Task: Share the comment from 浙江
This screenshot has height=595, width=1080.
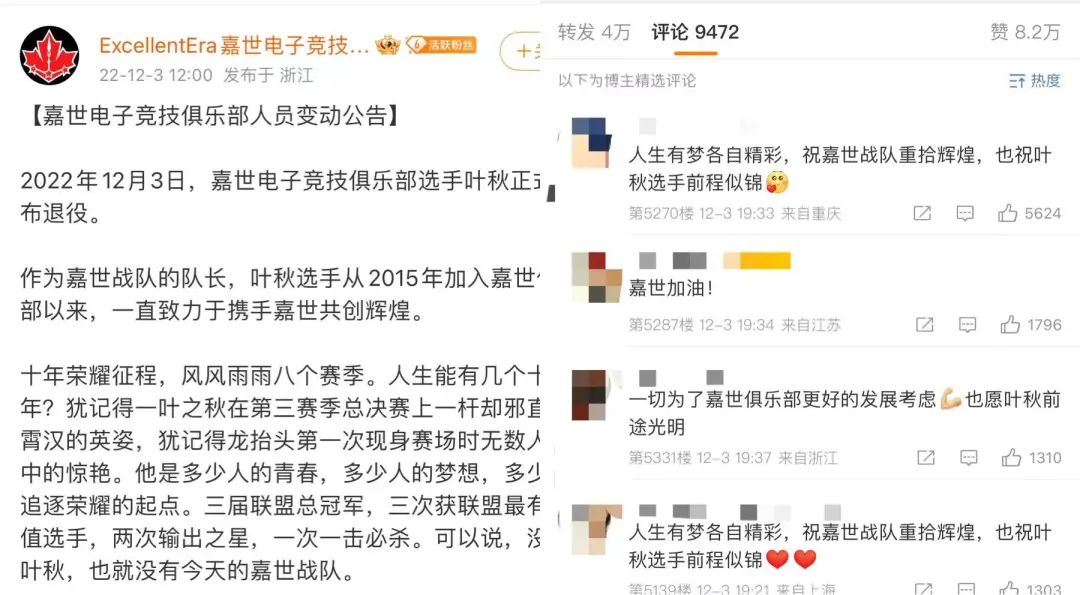Action: [926, 457]
